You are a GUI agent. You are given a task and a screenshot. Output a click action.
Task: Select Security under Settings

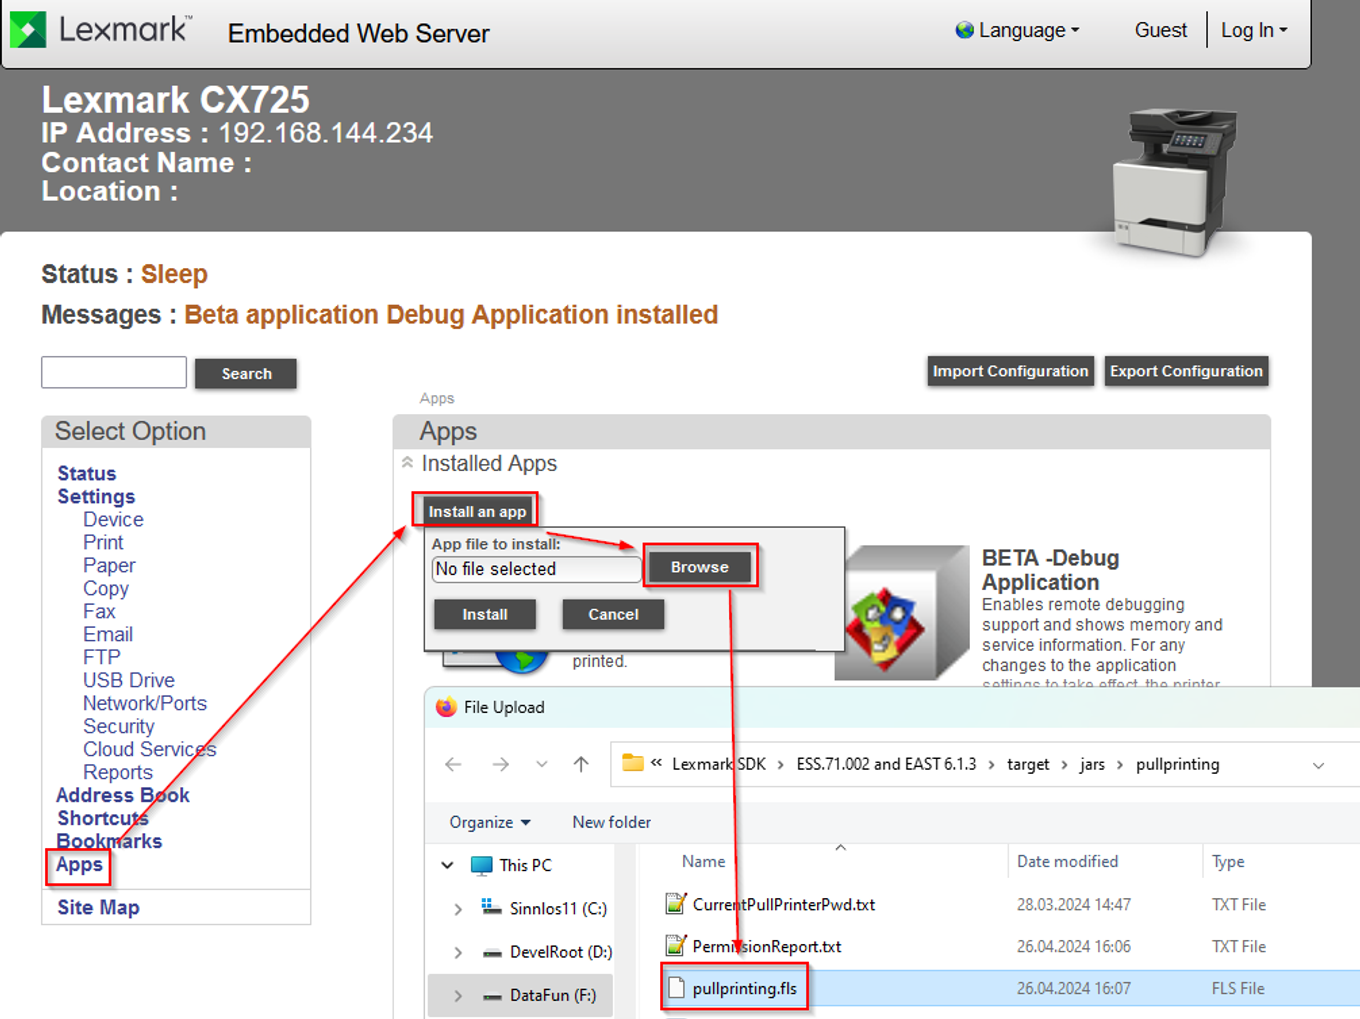[119, 726]
